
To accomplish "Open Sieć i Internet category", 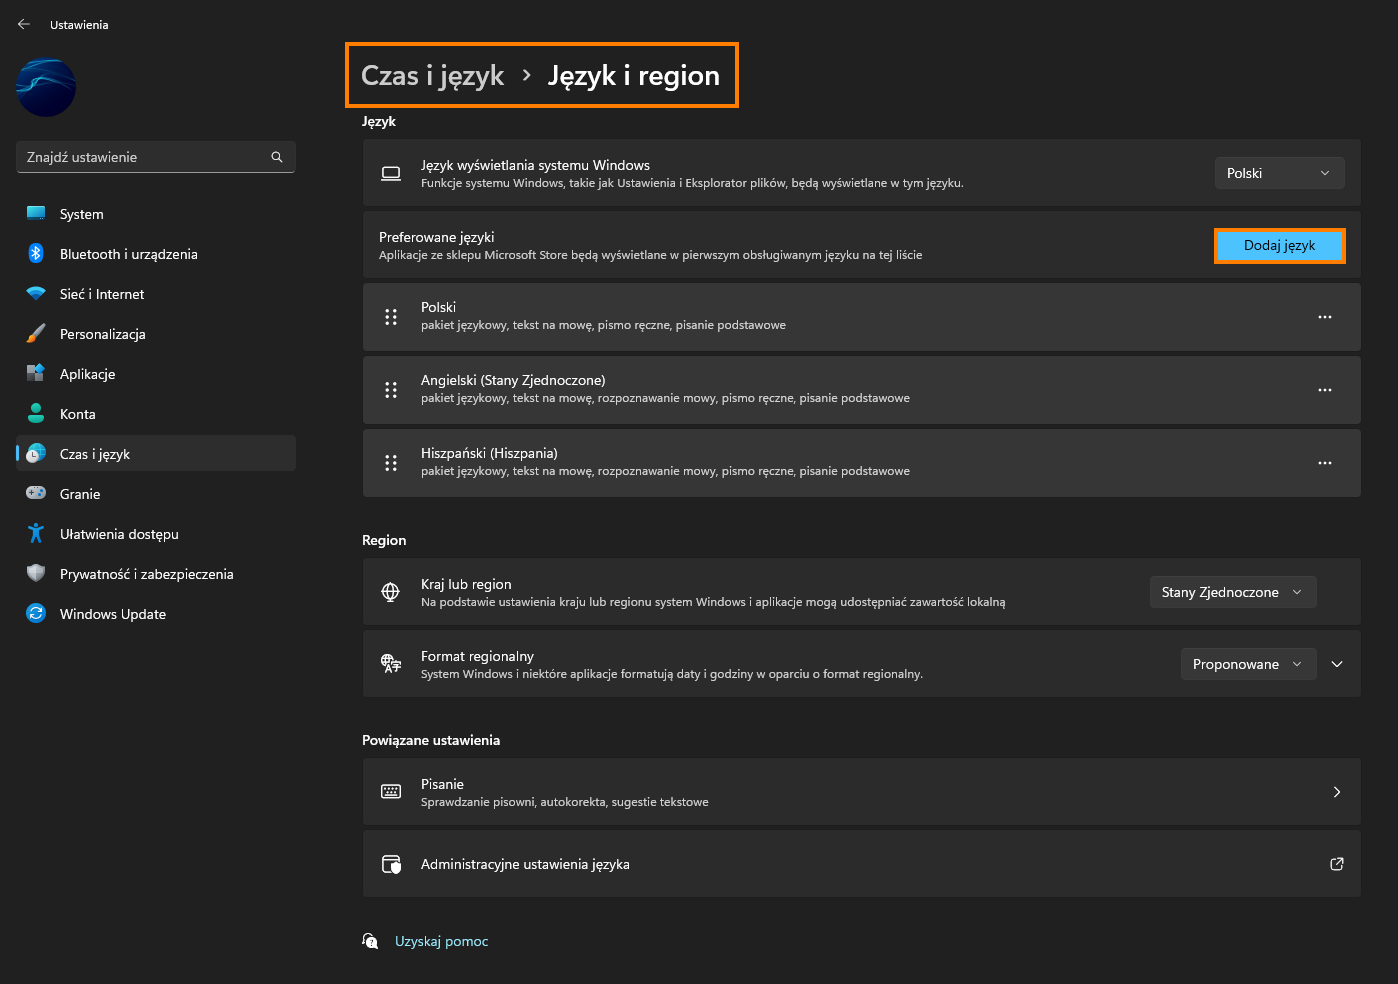I will click(x=156, y=294).
